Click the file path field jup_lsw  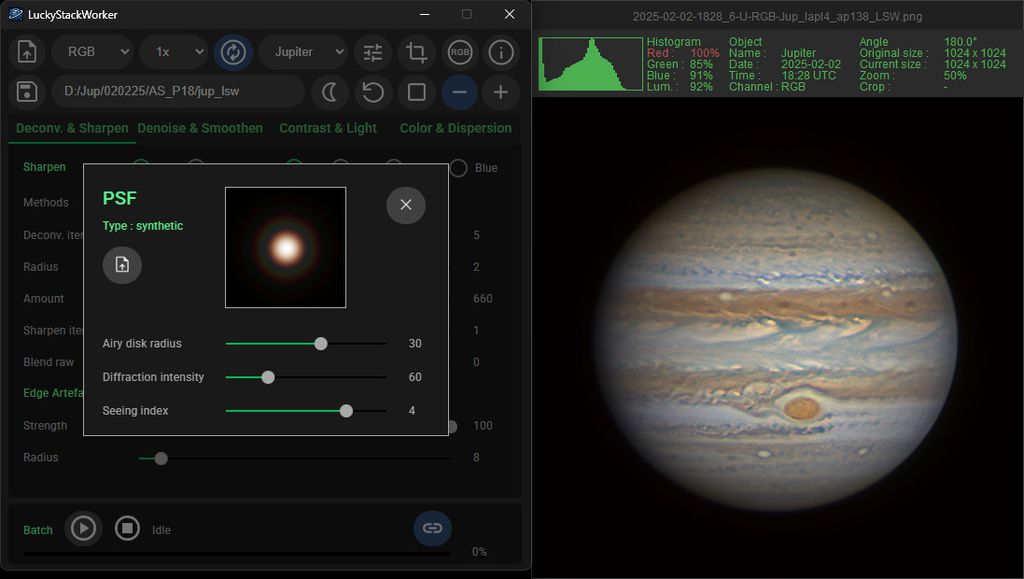click(x=178, y=91)
